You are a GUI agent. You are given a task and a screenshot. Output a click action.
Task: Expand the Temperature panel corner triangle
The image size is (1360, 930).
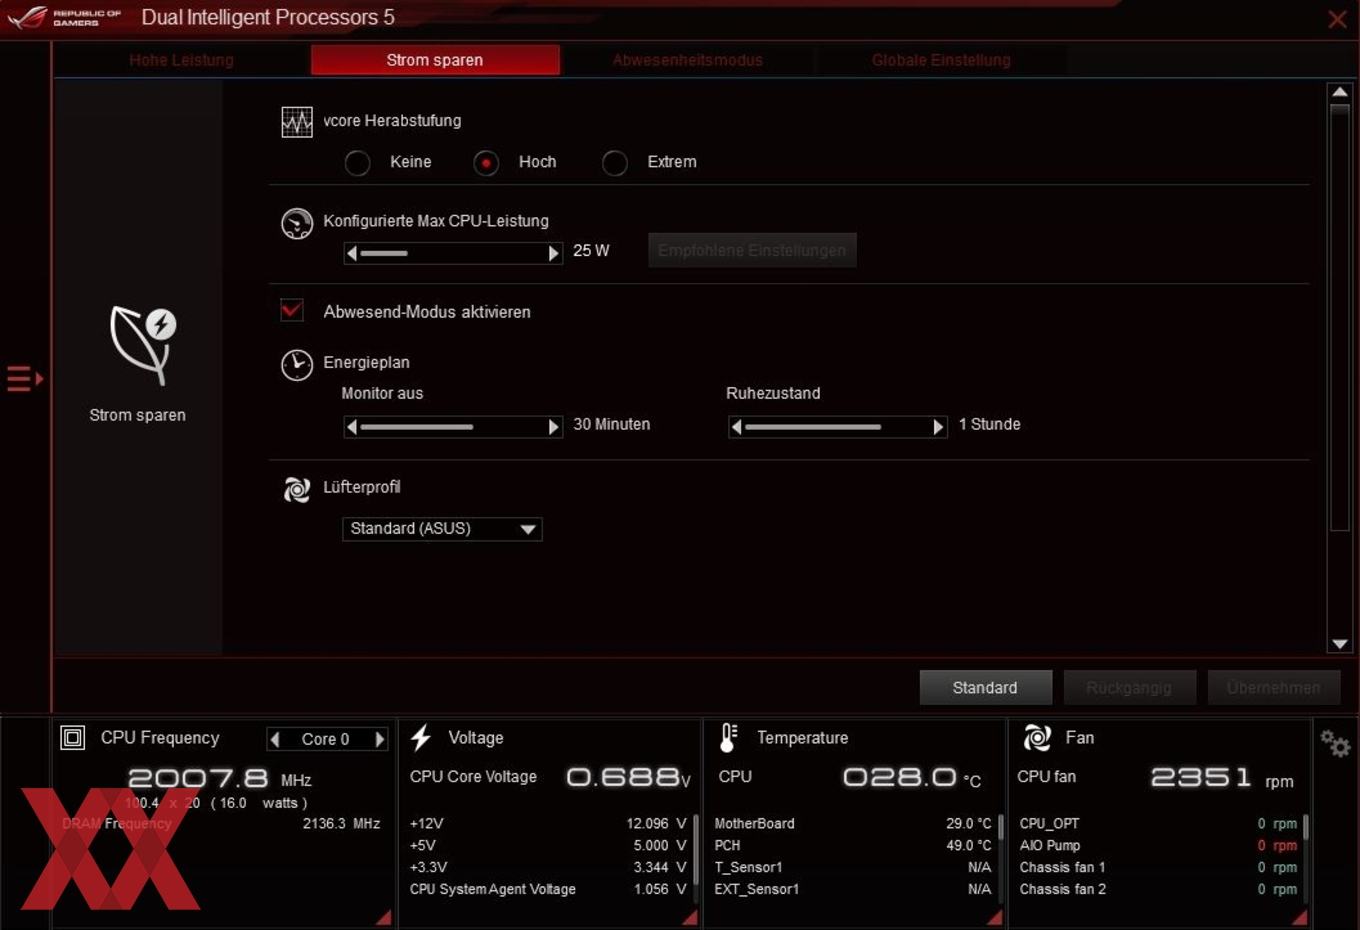994,917
